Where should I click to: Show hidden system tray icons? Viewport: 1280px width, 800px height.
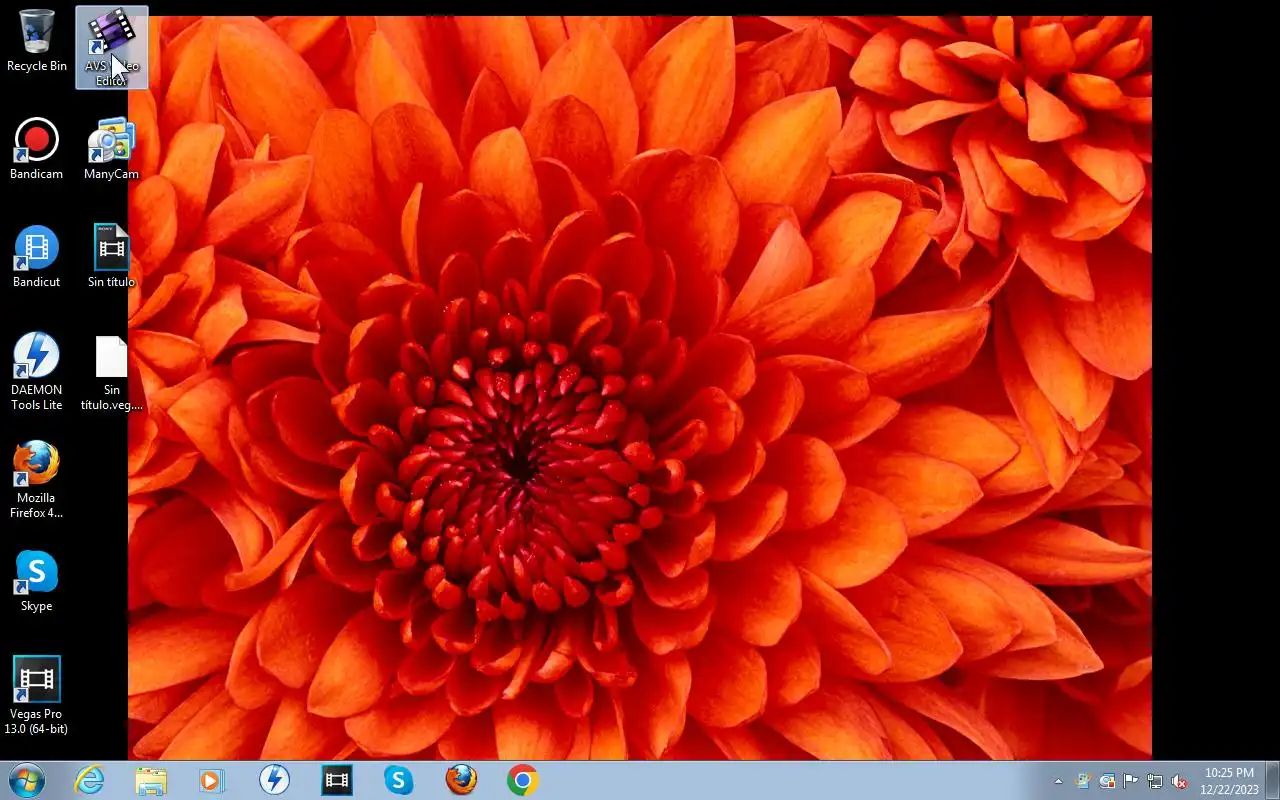click(x=1058, y=781)
